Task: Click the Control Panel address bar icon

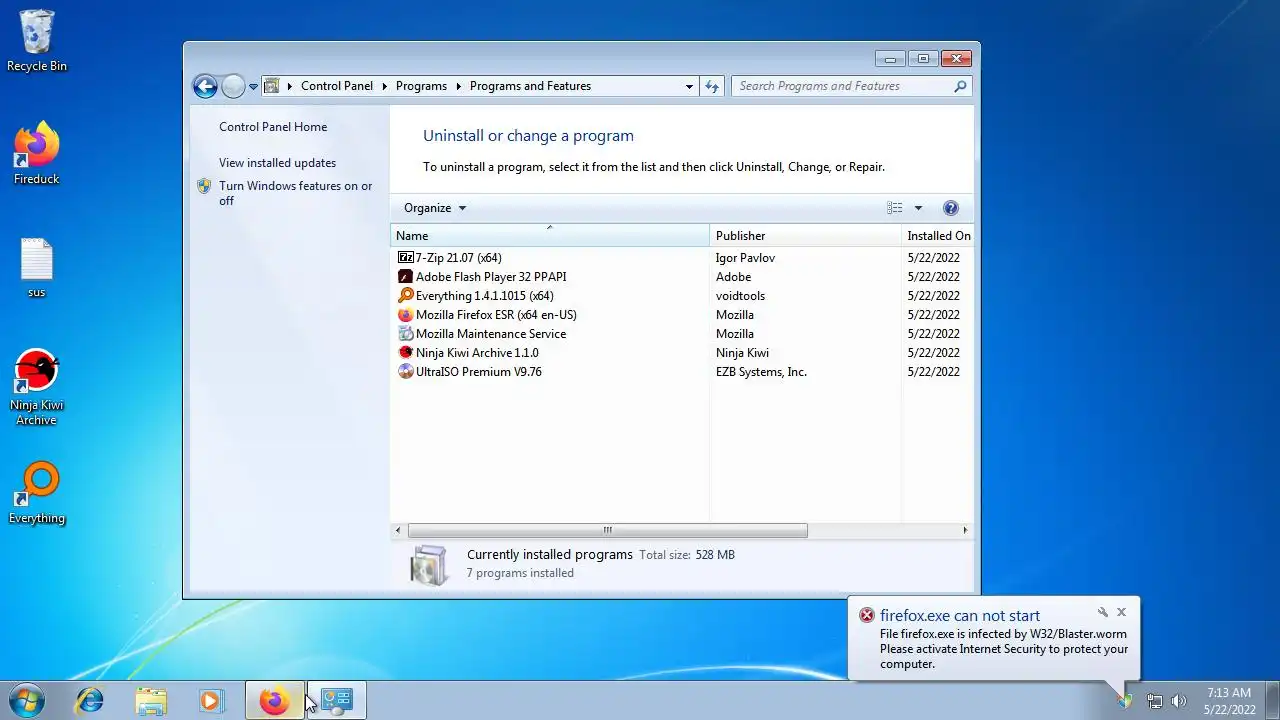Action: (271, 86)
